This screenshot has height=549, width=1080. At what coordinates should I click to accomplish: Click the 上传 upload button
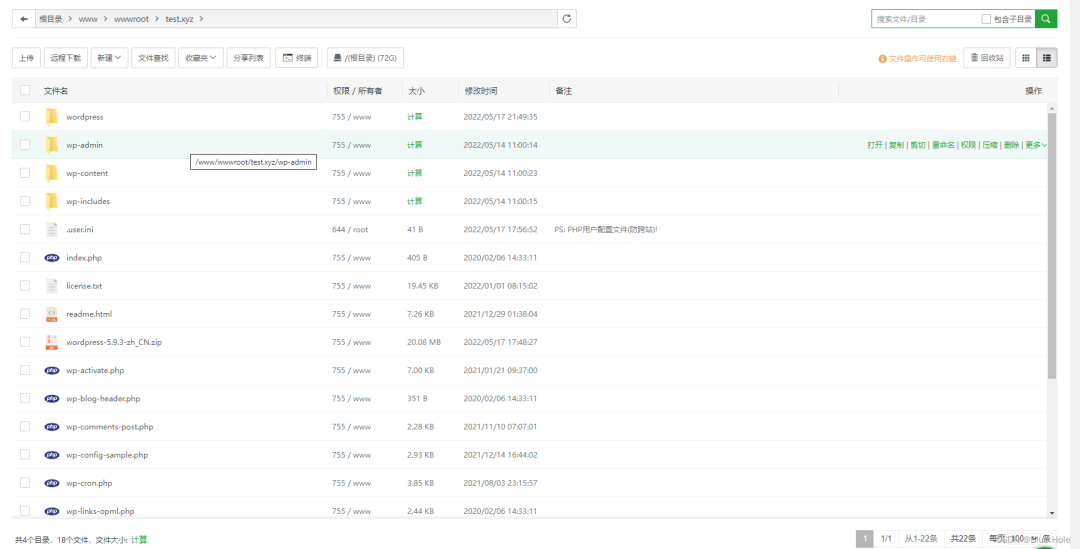pos(26,58)
